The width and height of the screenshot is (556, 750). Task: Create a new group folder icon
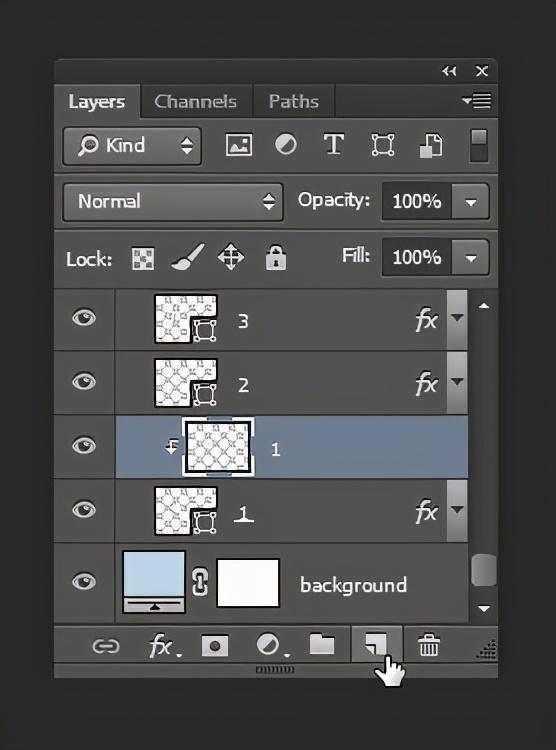(322, 644)
